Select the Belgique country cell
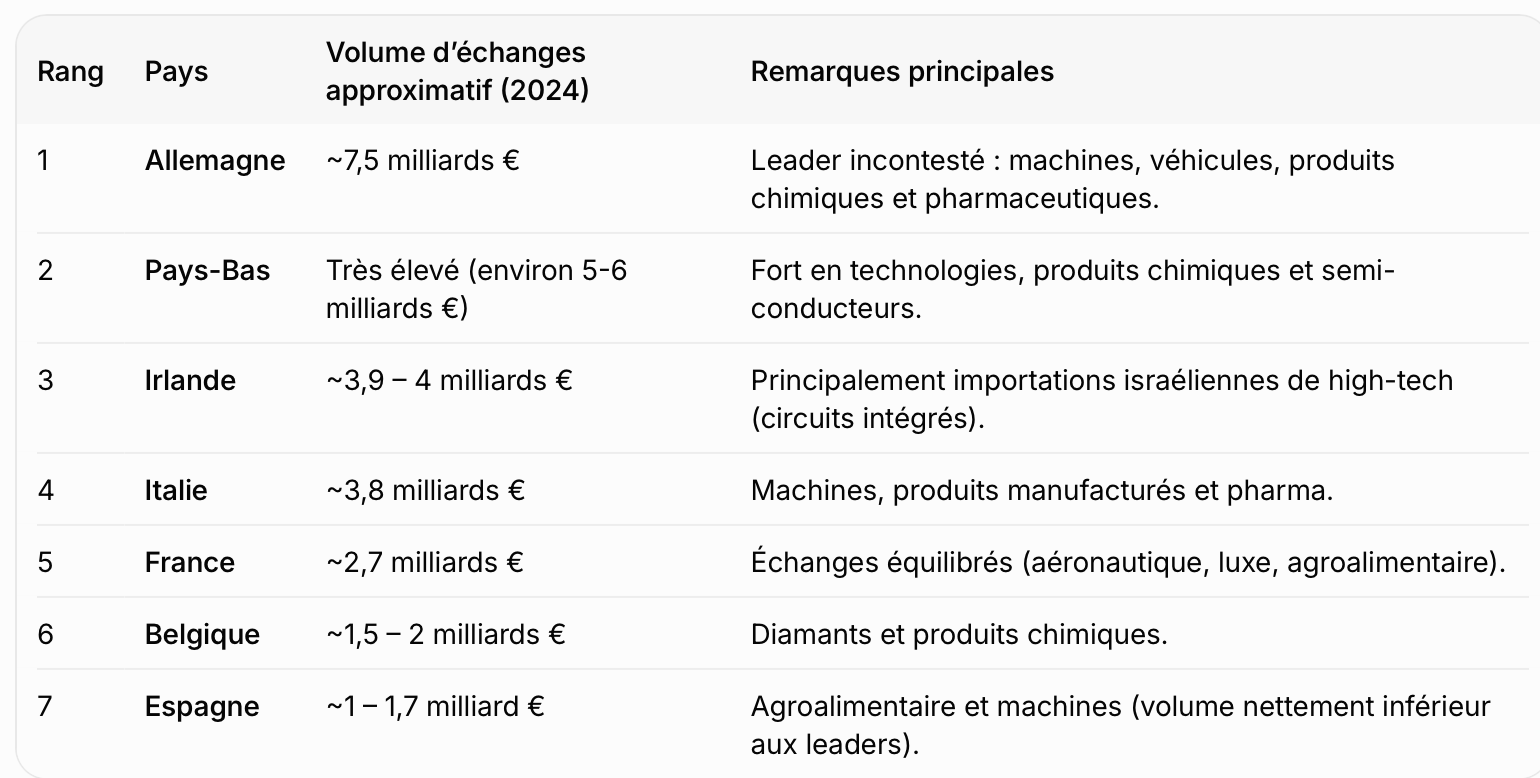1540x778 pixels. coord(202,634)
